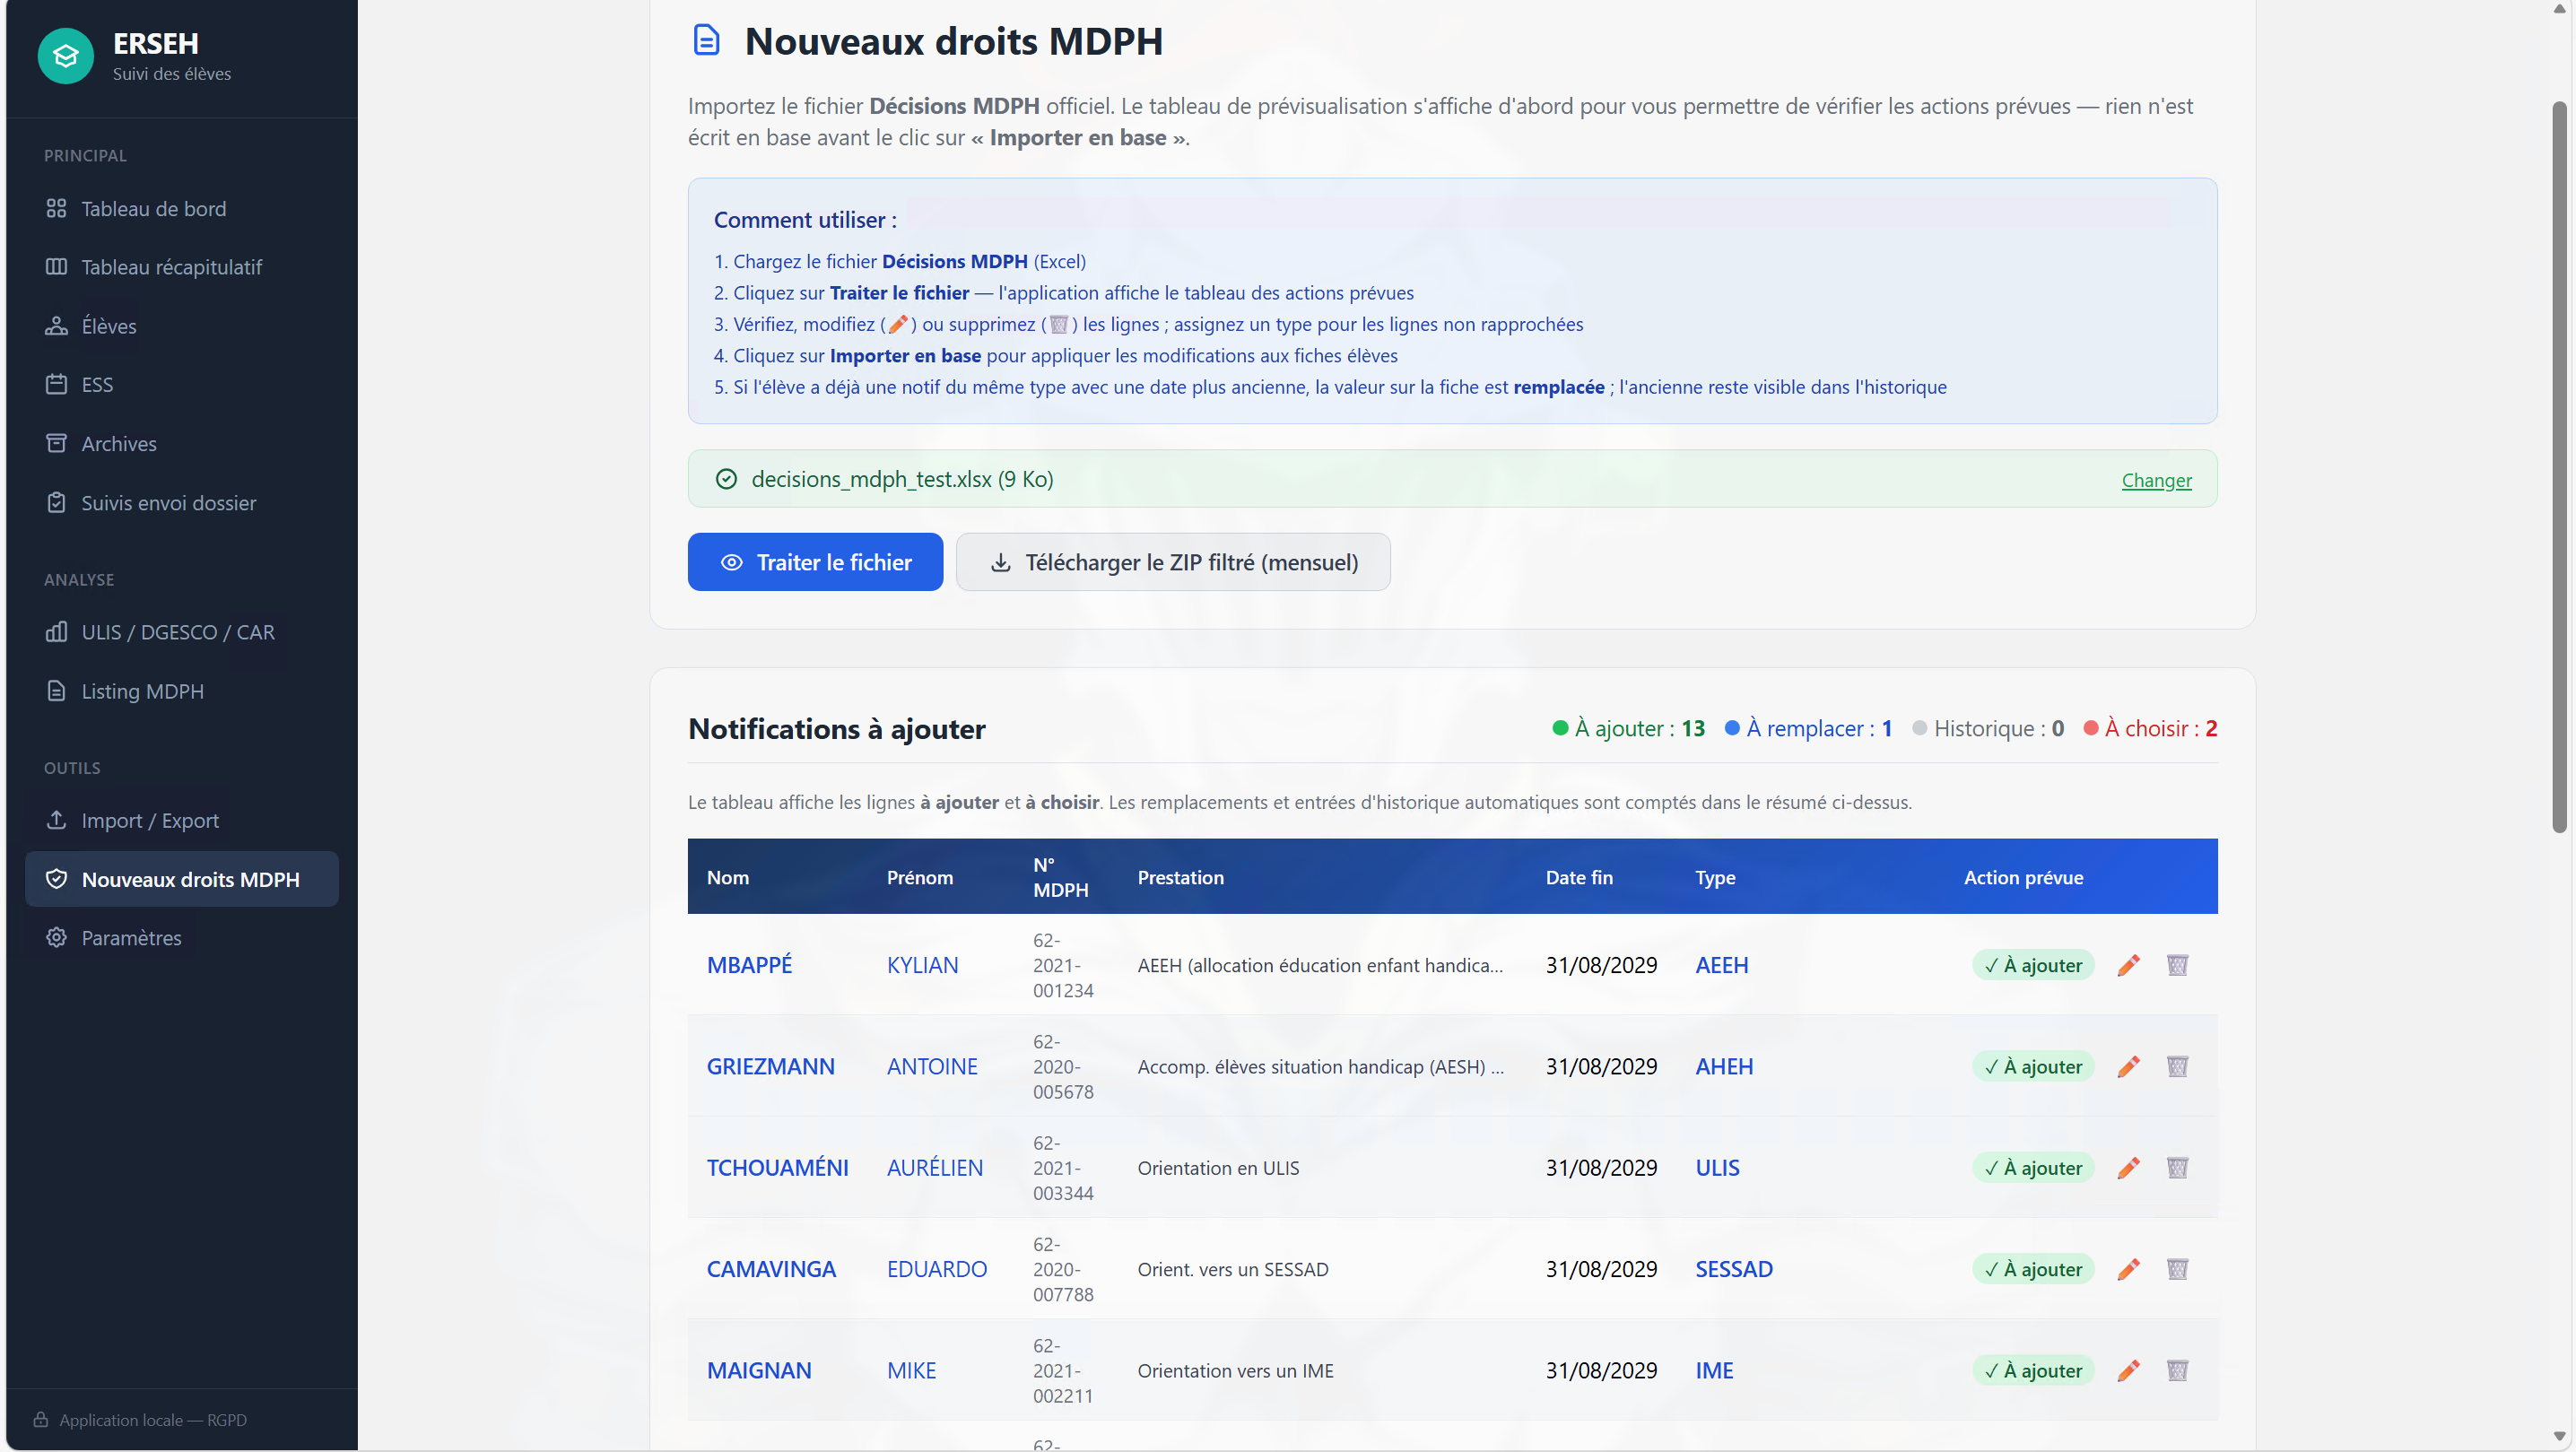Click the document icon beside page title
Screen dimensions: 2576x1452
pos(706,40)
